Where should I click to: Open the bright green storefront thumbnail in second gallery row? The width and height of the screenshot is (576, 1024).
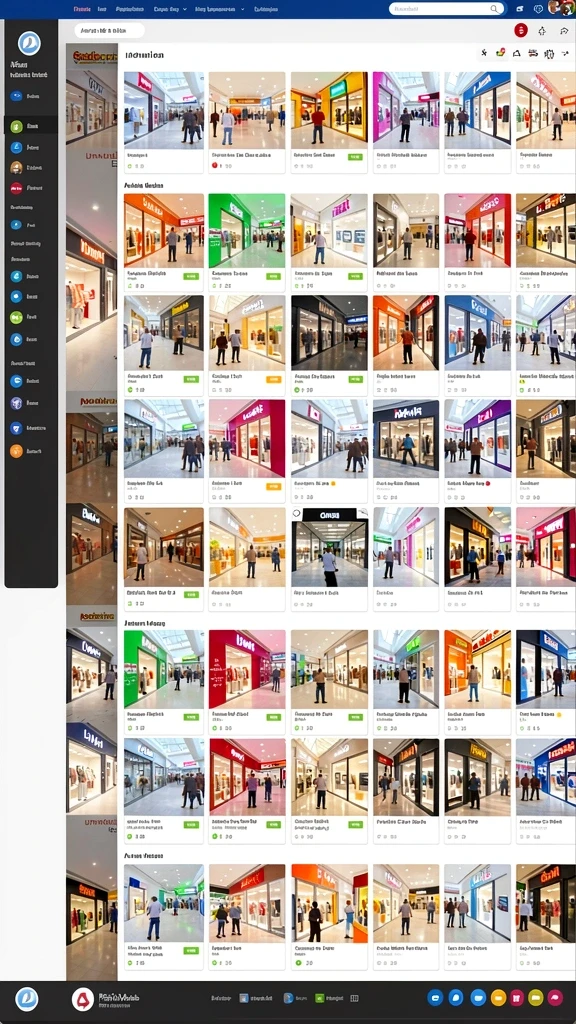tap(247, 230)
